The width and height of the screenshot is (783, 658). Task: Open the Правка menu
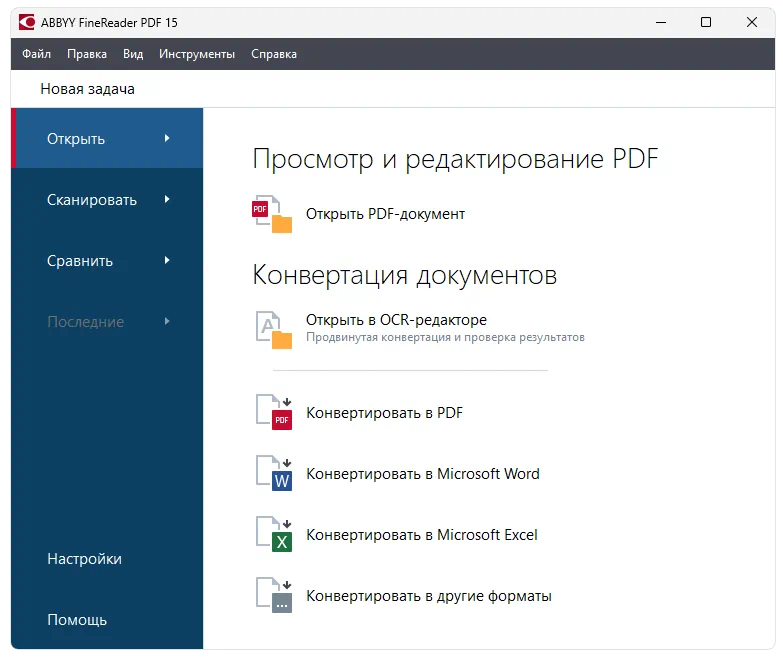87,54
